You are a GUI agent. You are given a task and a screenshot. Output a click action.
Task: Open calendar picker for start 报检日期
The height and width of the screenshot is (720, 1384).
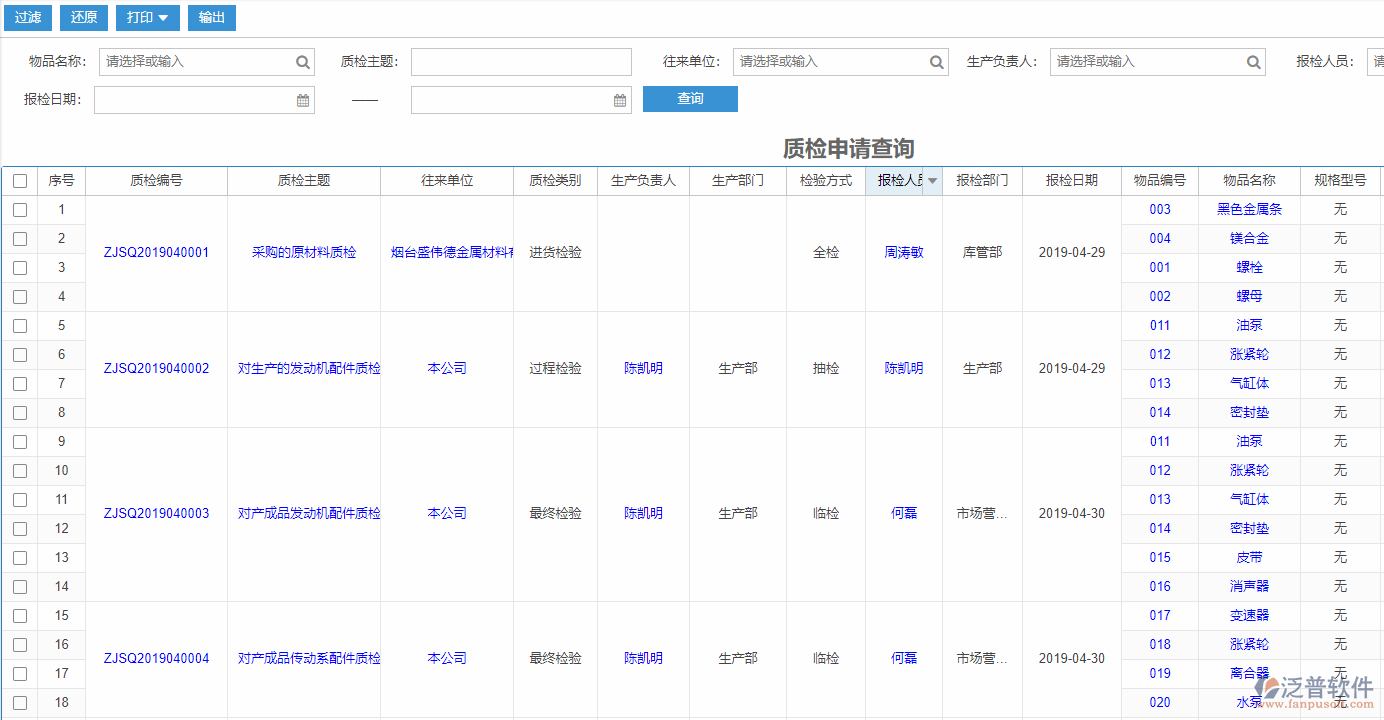[x=303, y=99]
